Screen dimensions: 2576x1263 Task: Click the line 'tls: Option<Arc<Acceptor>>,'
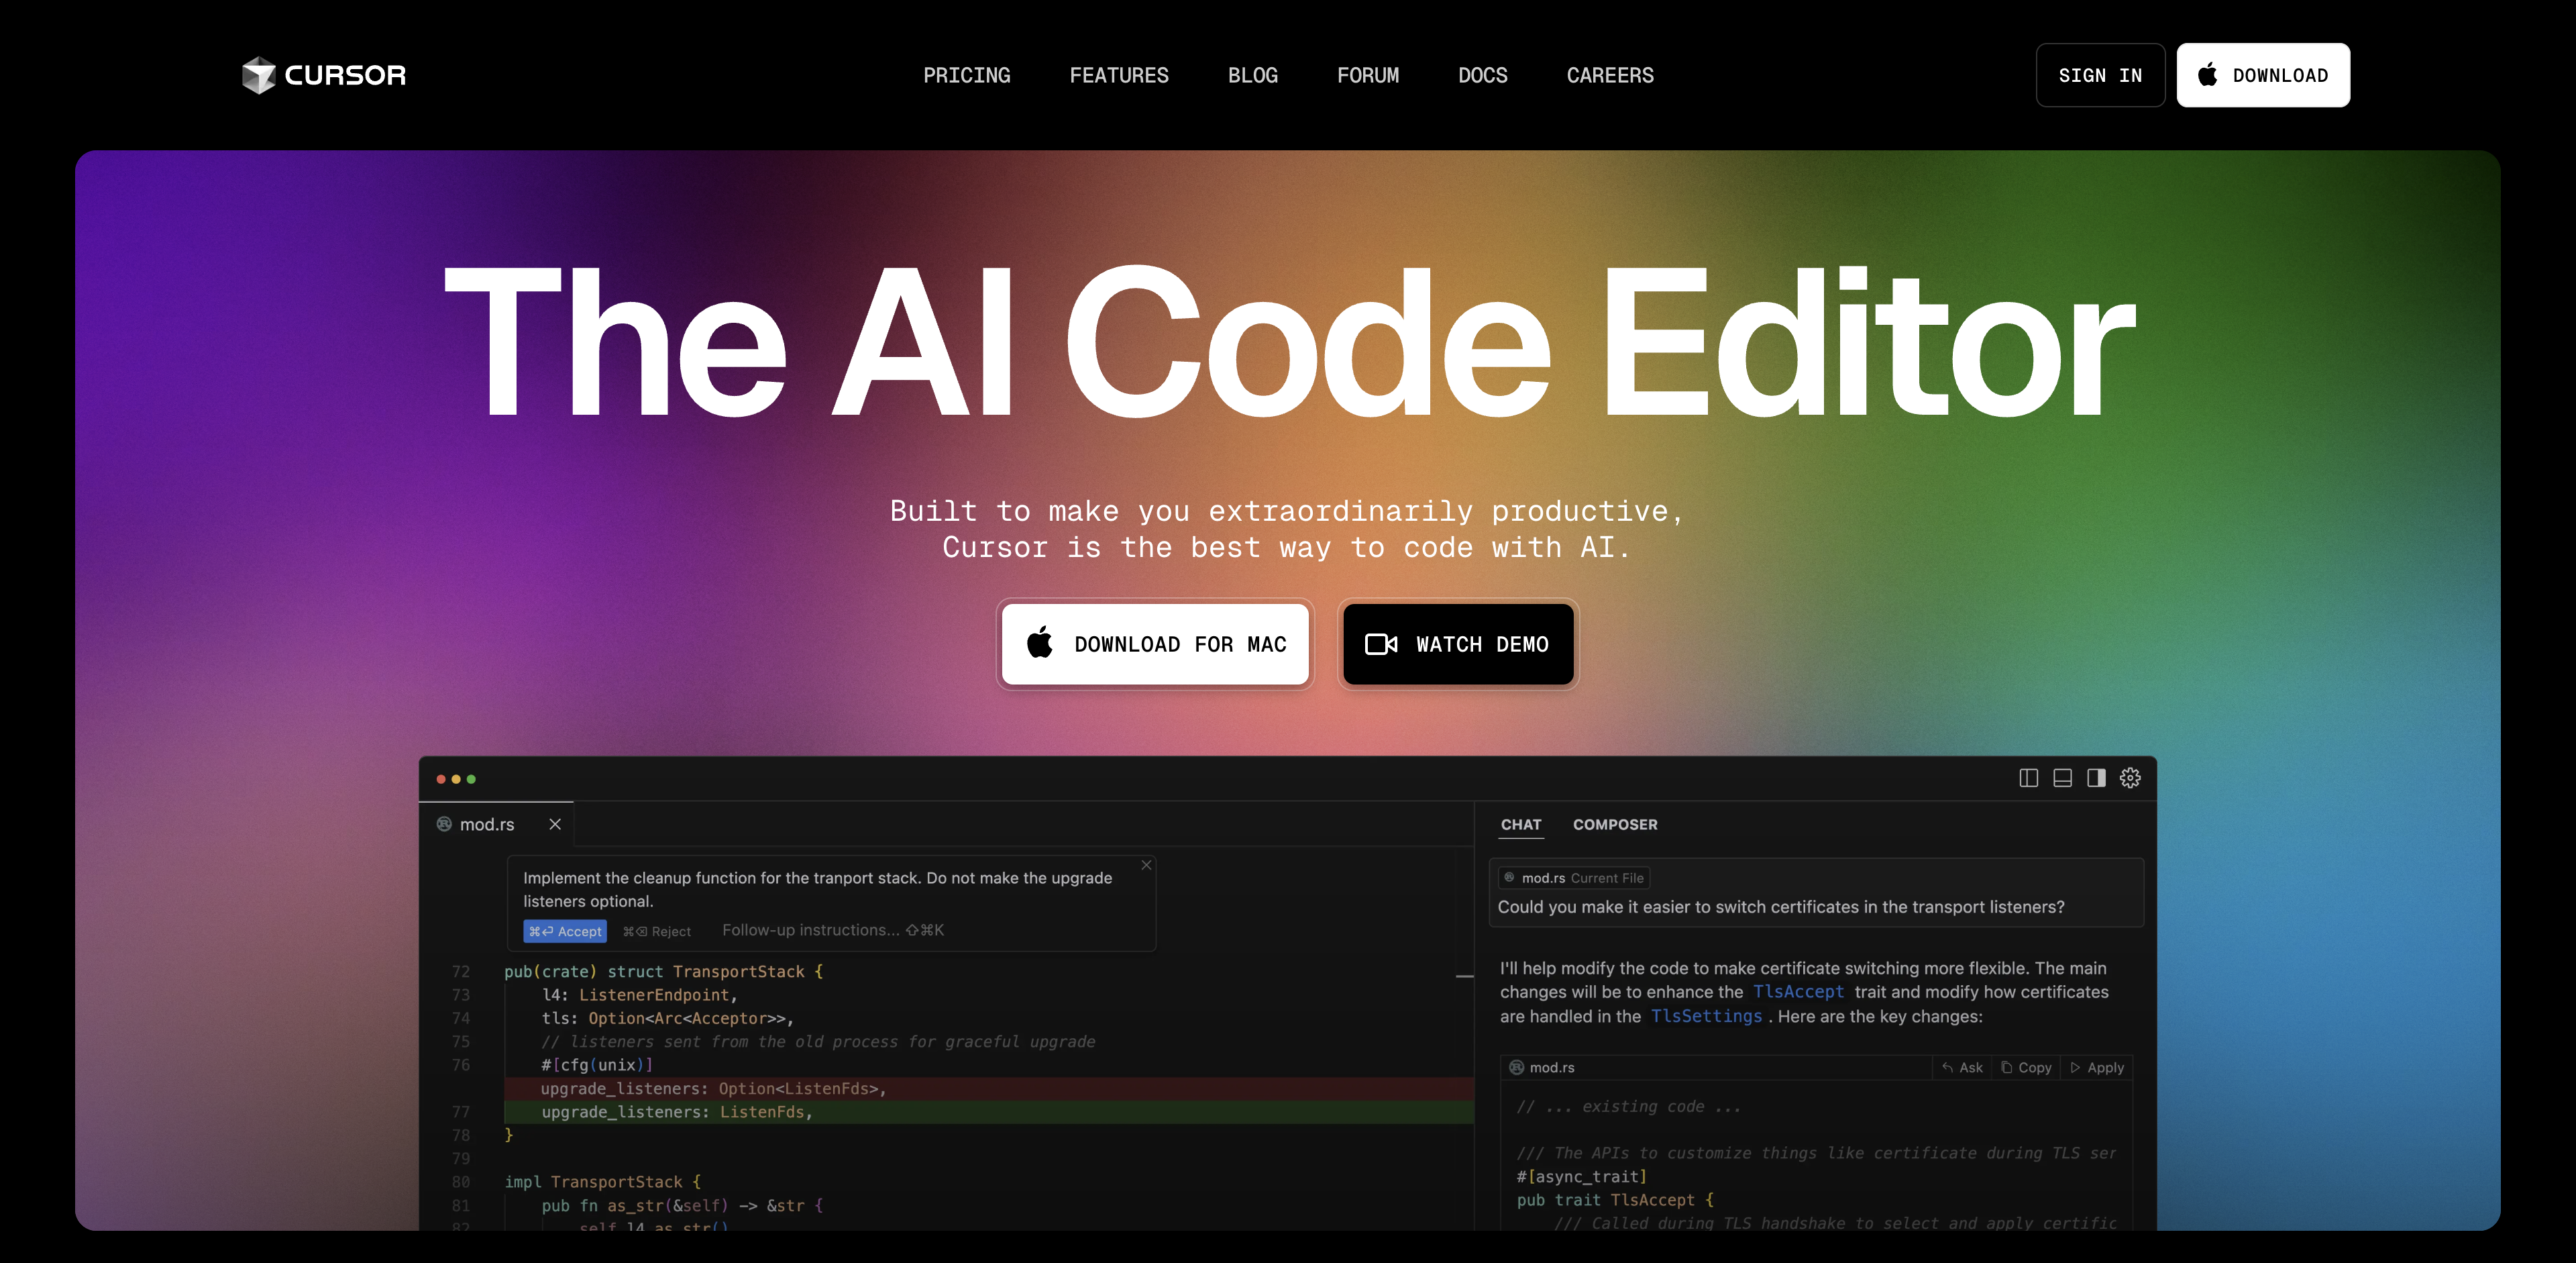coord(667,1018)
